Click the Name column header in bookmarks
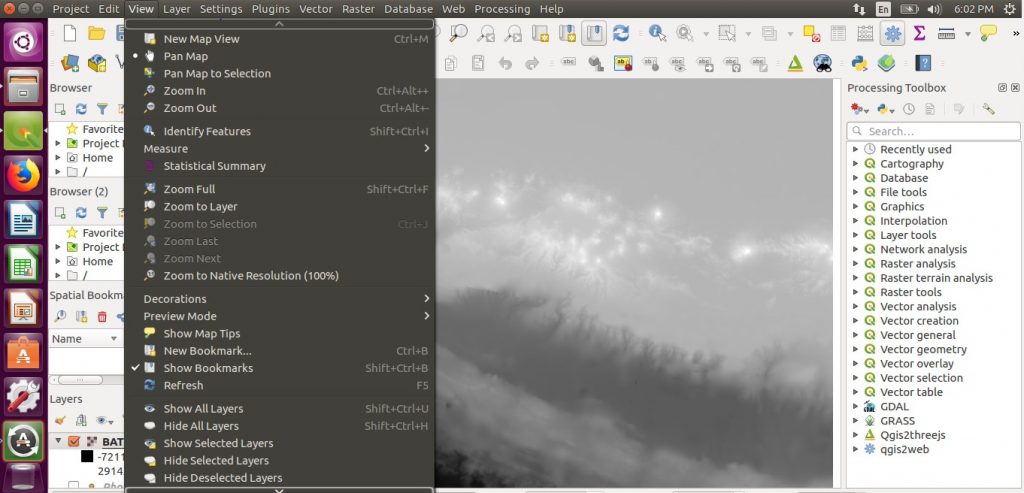This screenshot has height=493, width=1024. pos(86,339)
